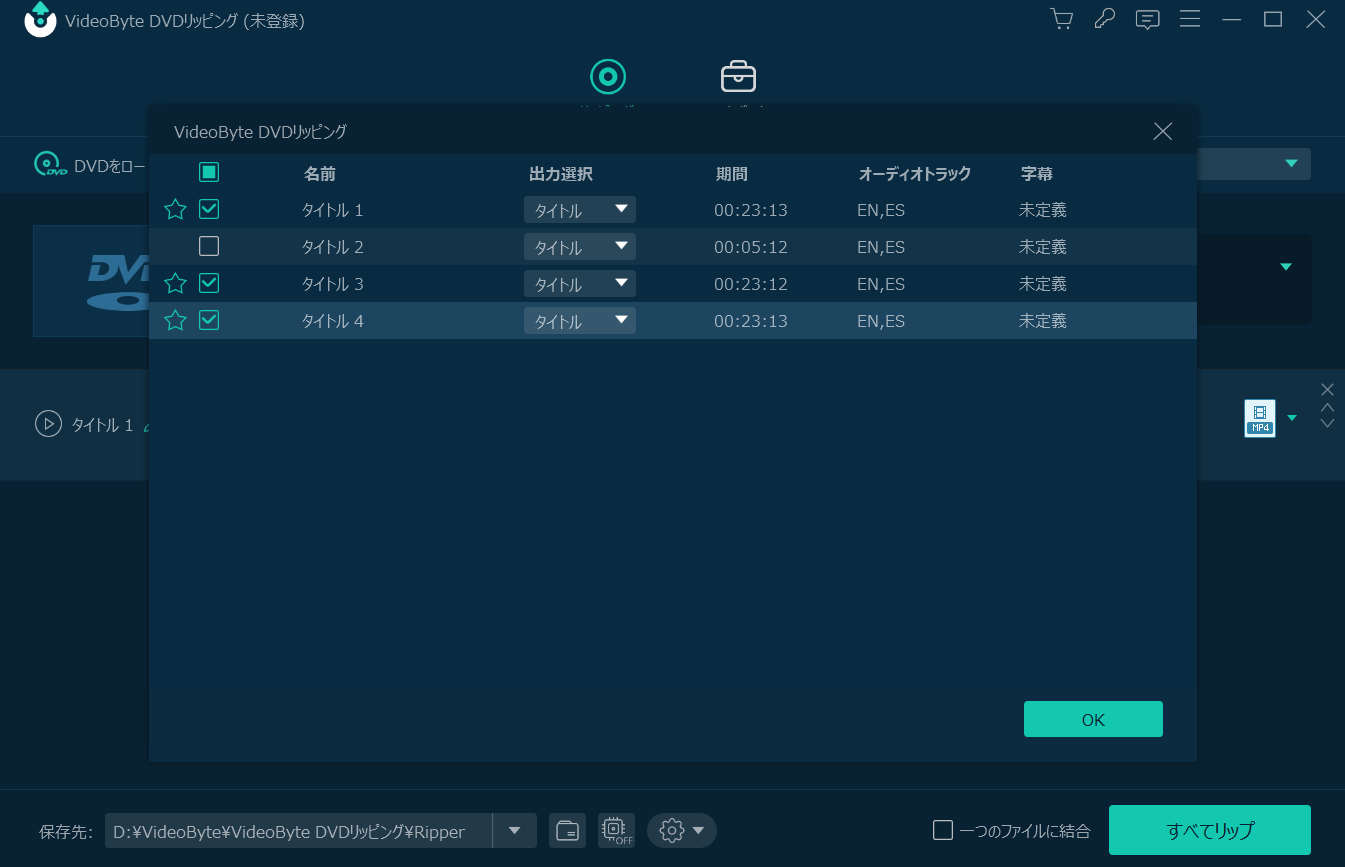Toggle the select-all checkbox in header
The height and width of the screenshot is (867, 1345).
(x=209, y=172)
